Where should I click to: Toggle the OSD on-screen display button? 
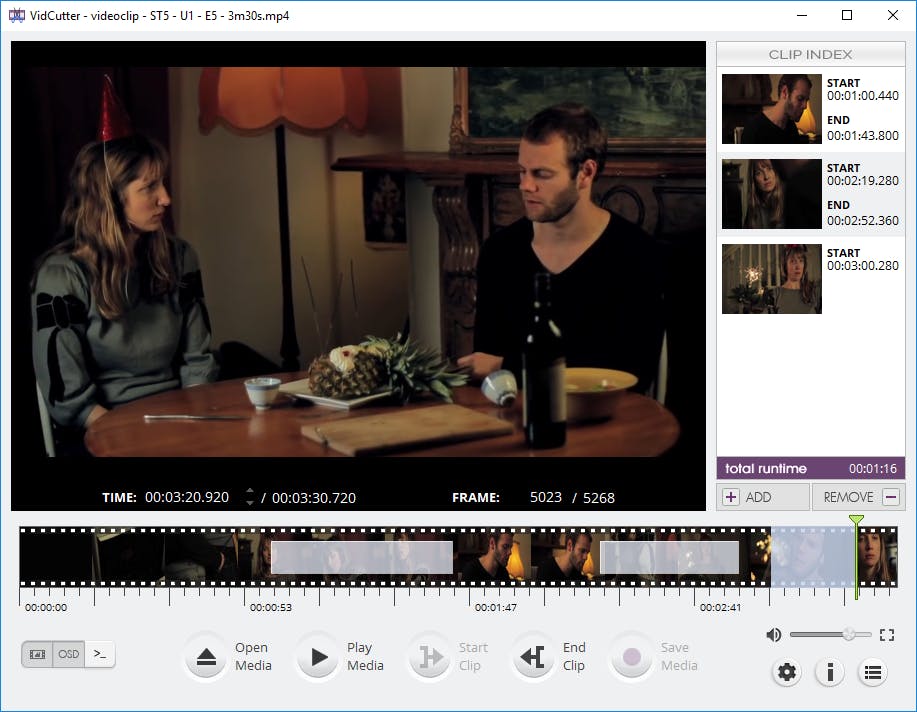click(68, 654)
